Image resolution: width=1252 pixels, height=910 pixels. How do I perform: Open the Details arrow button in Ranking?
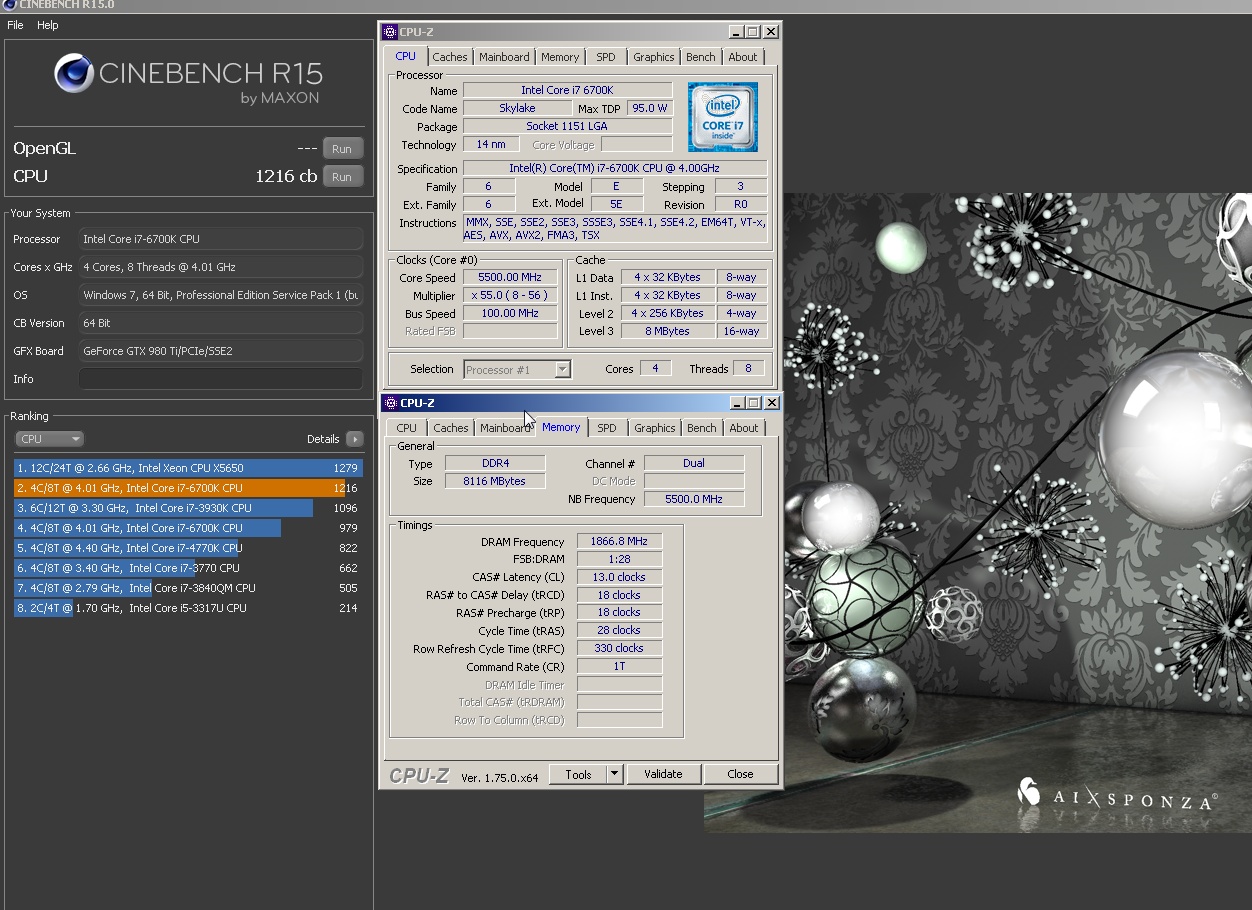[x=354, y=439]
